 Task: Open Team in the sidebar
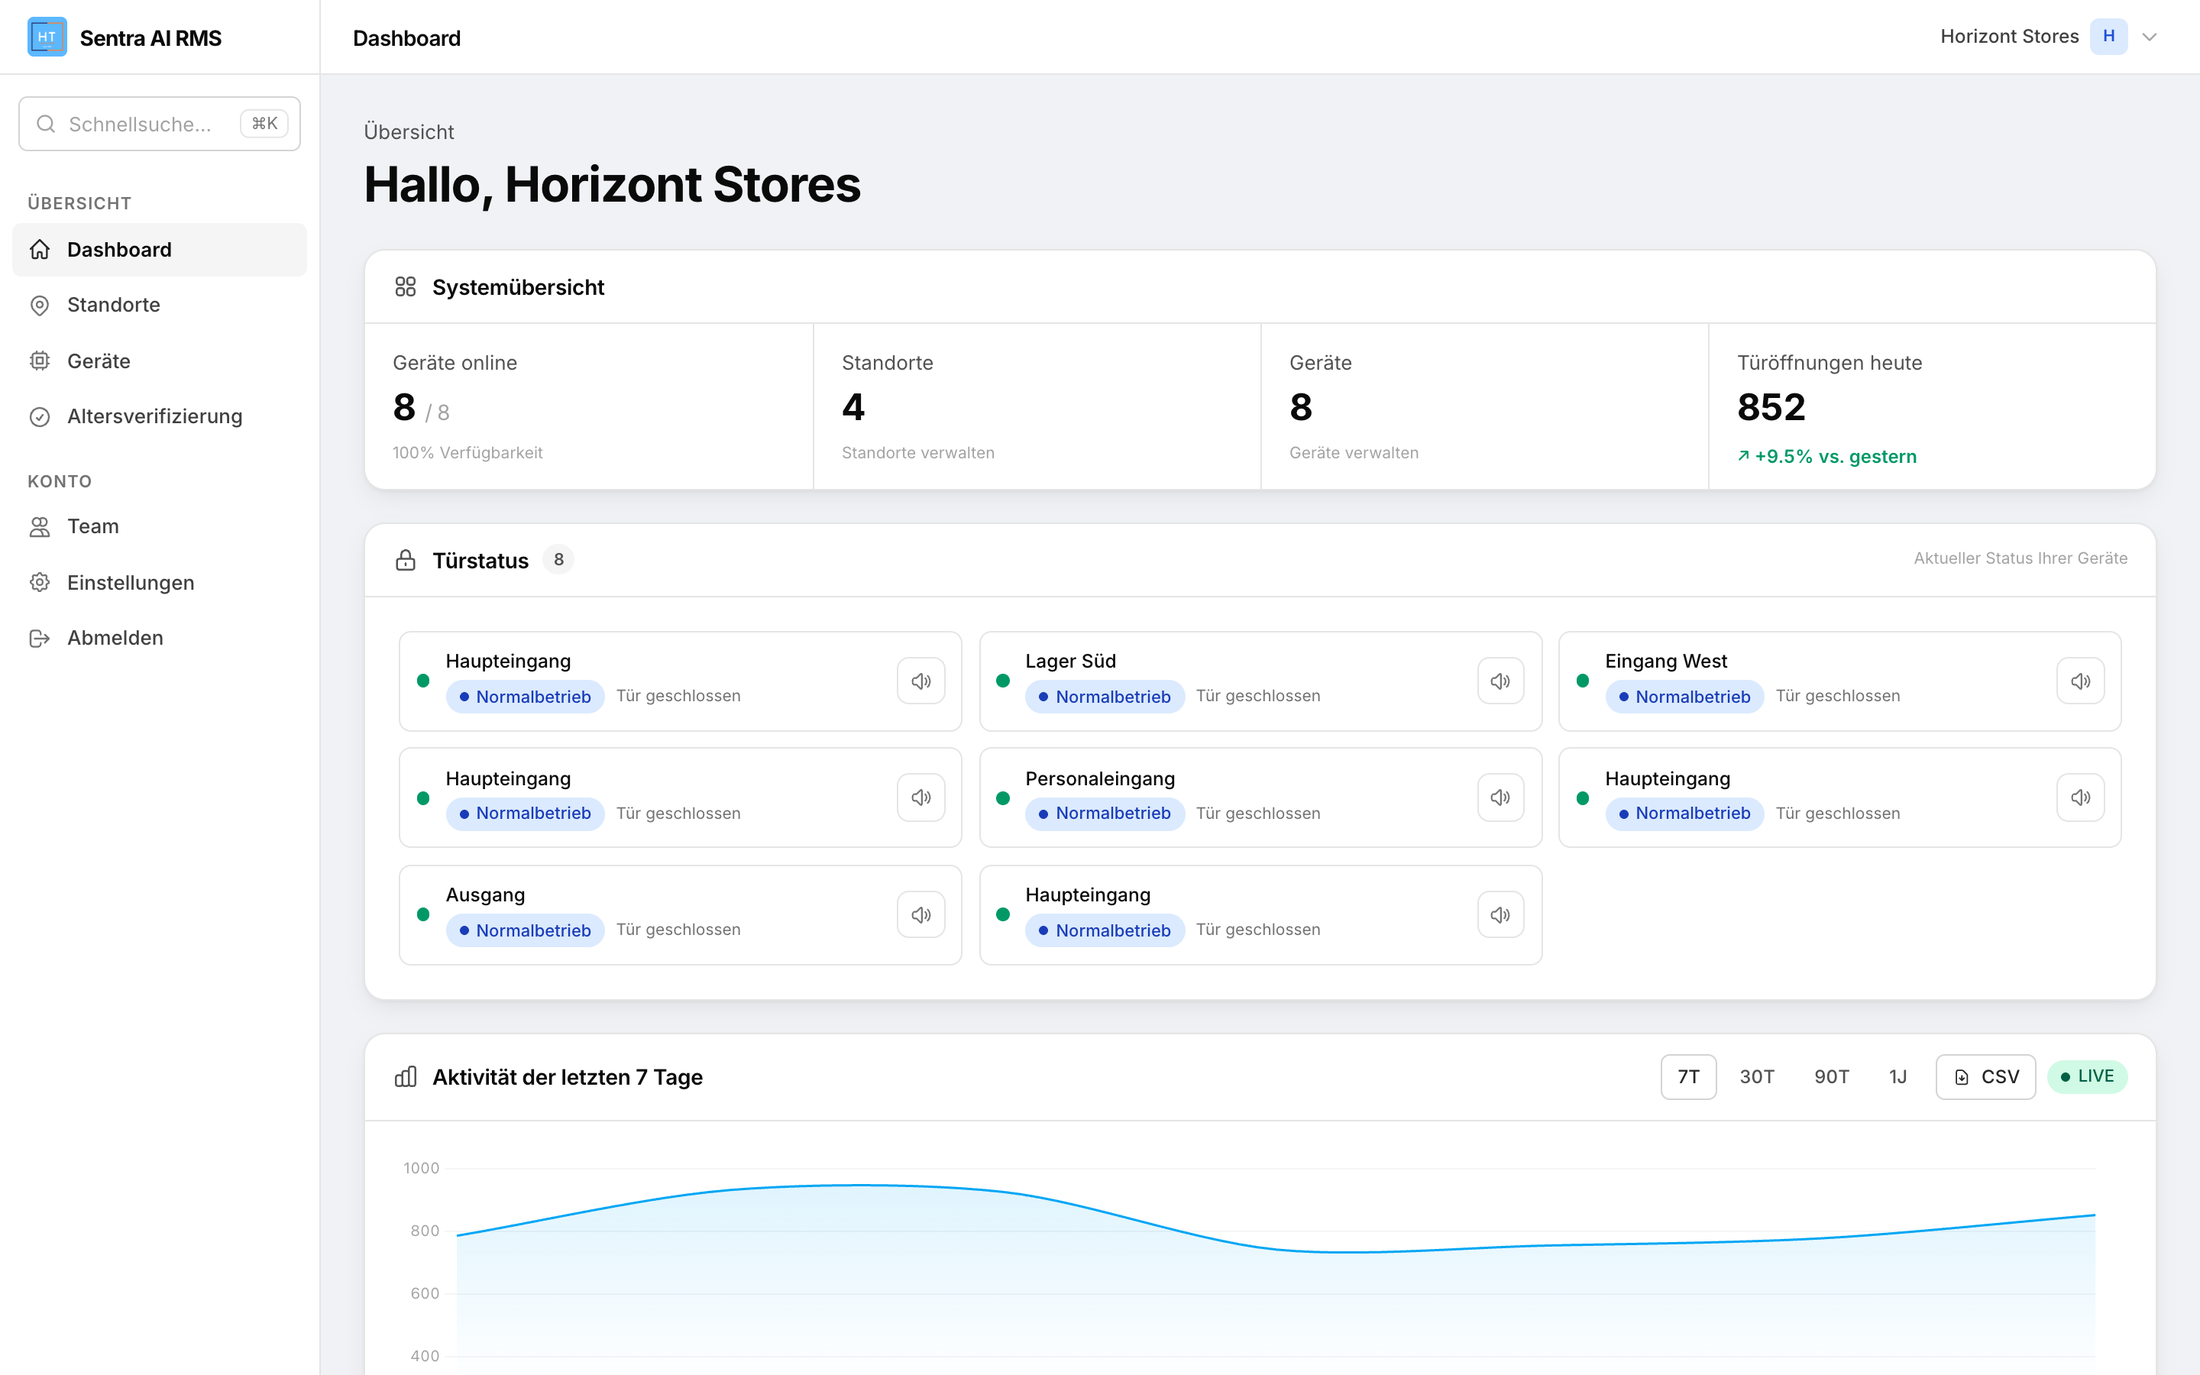point(159,526)
